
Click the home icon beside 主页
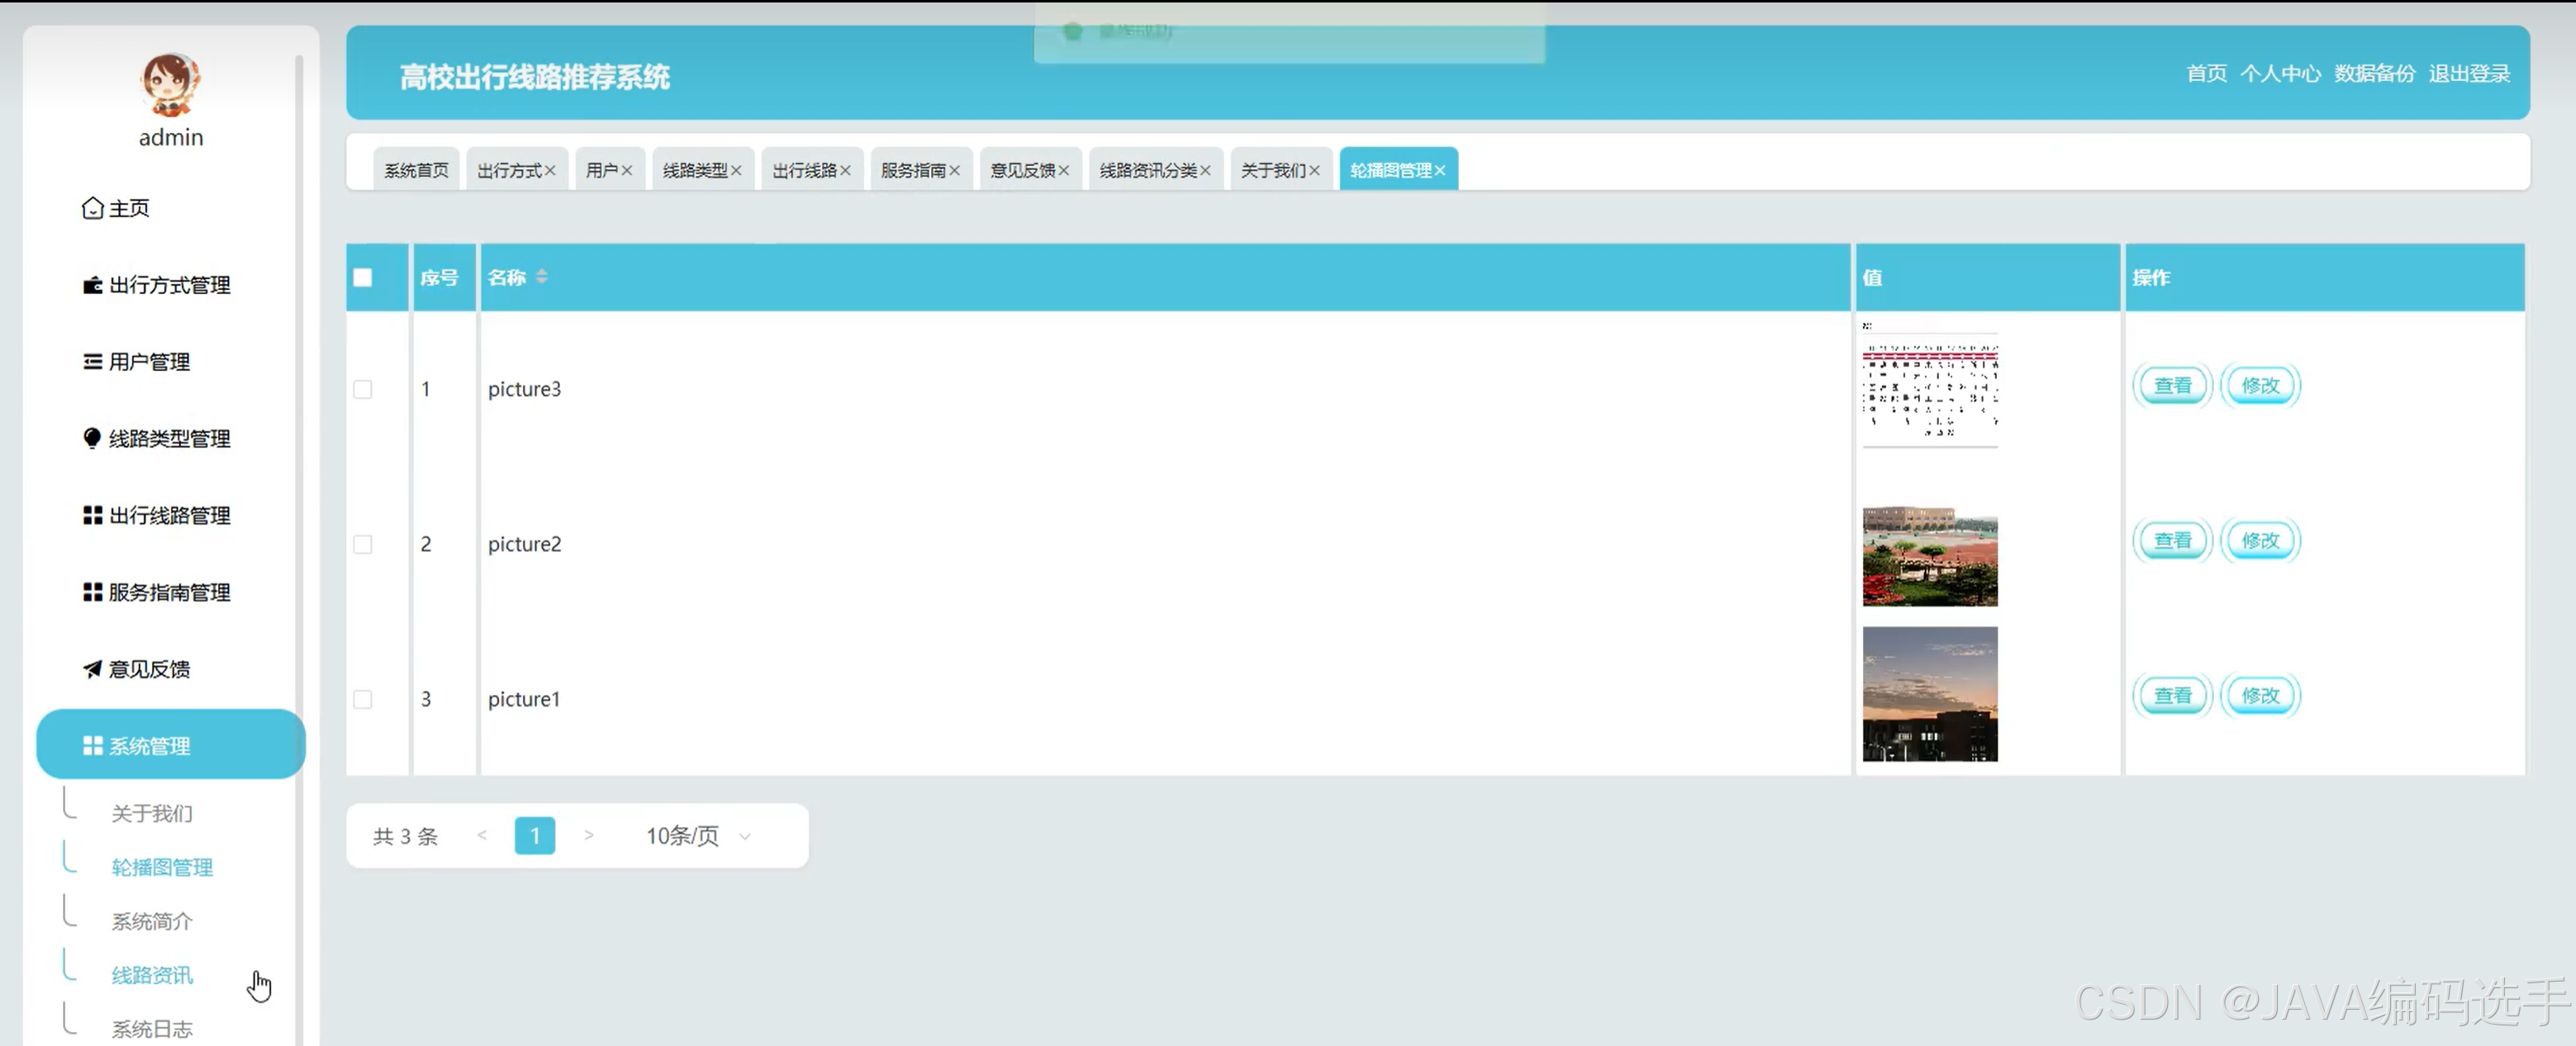pos(92,208)
